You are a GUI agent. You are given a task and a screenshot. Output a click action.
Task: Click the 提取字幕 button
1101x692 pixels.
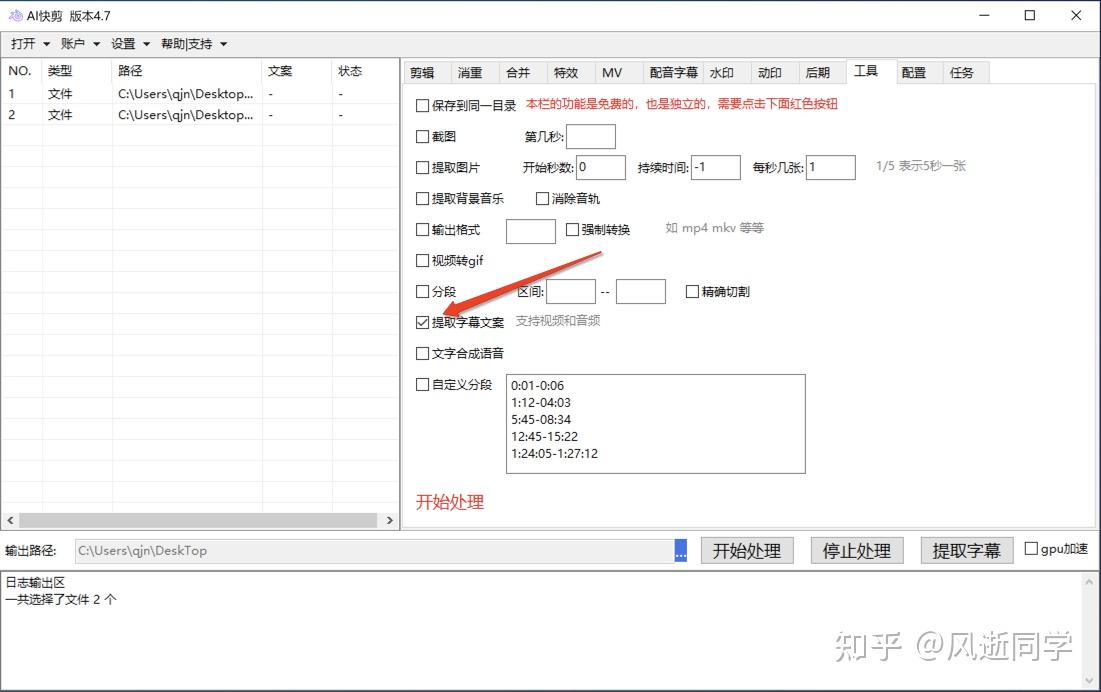pyautogui.click(x=966, y=550)
